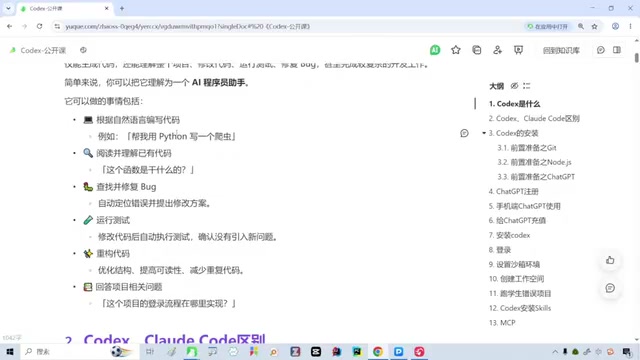Jump to 11. 跑学生错误项目 section
This screenshot has height=360, width=640.
[520, 293]
